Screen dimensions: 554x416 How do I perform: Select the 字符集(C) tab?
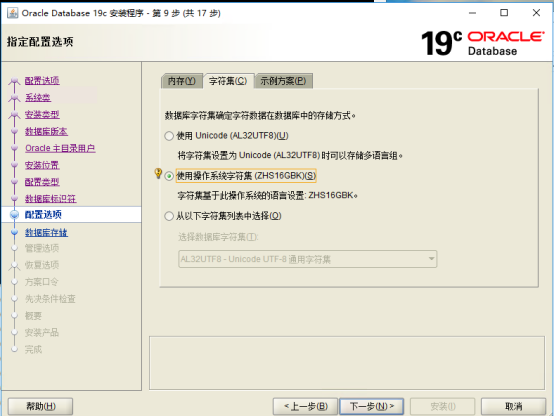coord(228,81)
